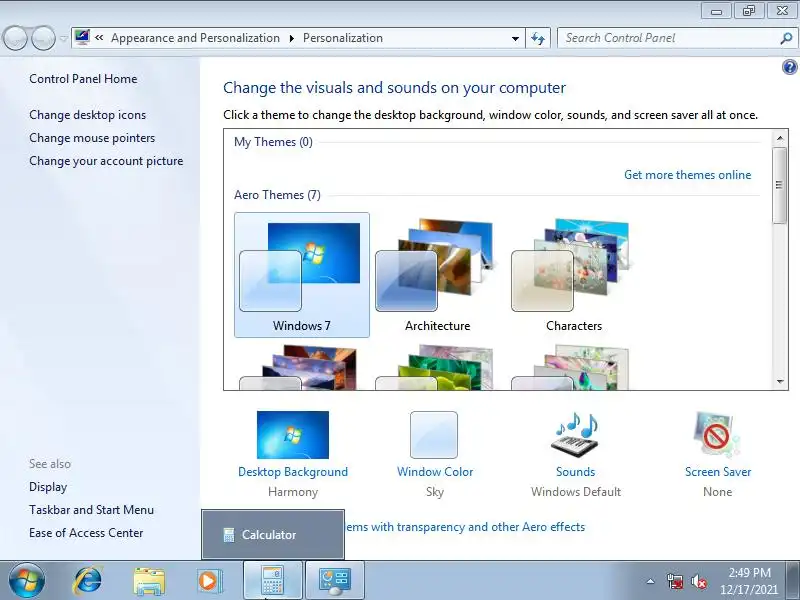Open Taskbar and Start Menu link
Viewport: 800px width, 600px height.
pyautogui.click(x=91, y=510)
